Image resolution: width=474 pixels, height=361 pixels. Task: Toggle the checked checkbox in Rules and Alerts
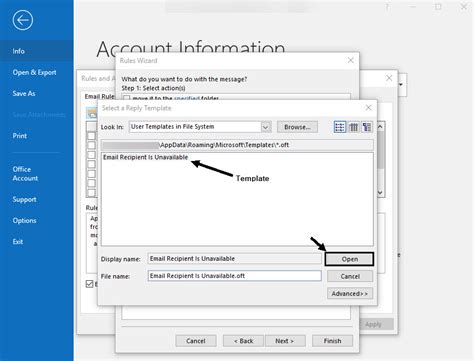tap(89, 284)
